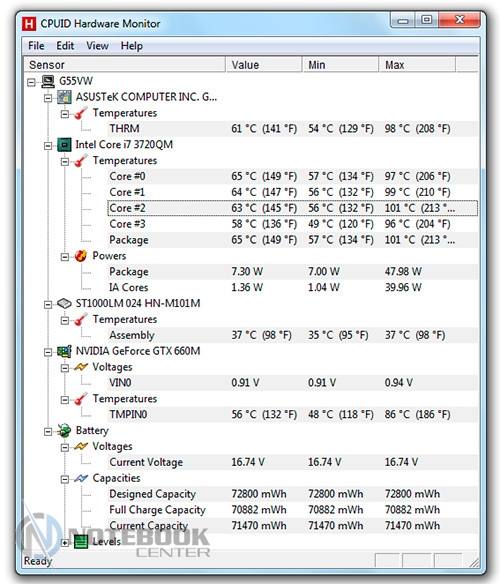Collapse Temperatures under ASUSTeK

pyautogui.click(x=65, y=114)
